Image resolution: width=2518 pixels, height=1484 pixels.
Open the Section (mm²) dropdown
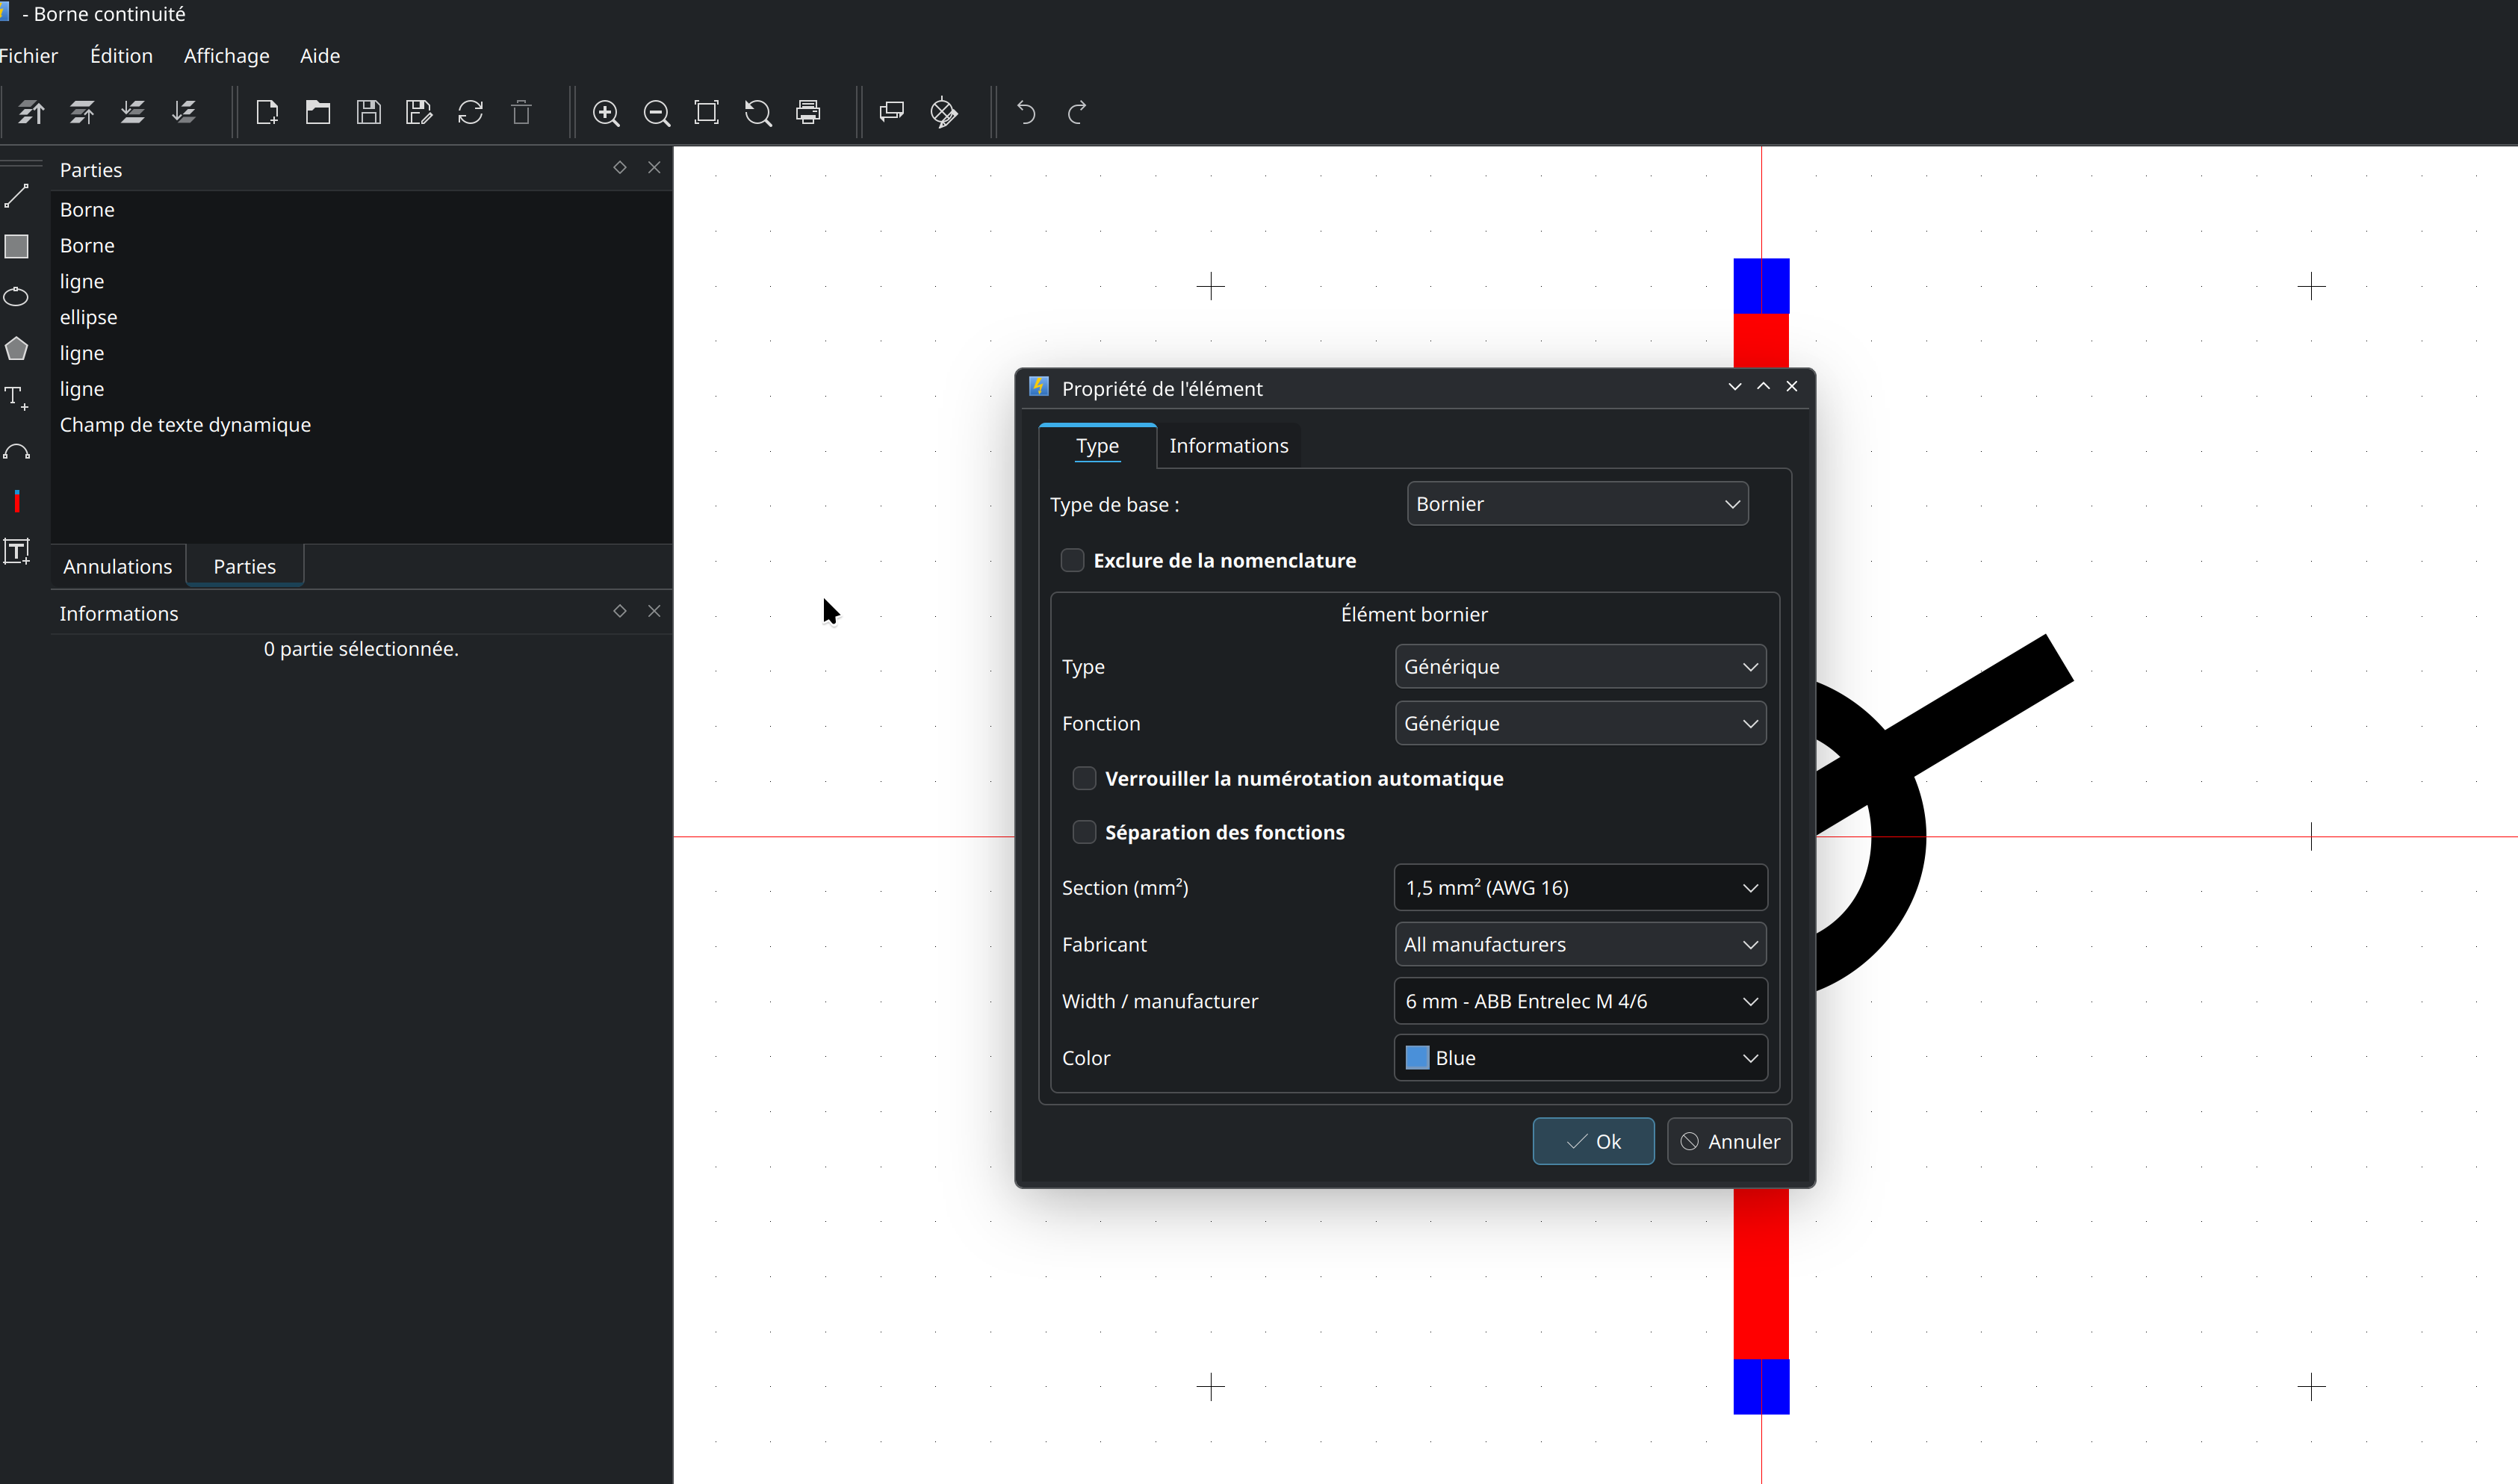tap(1580, 888)
